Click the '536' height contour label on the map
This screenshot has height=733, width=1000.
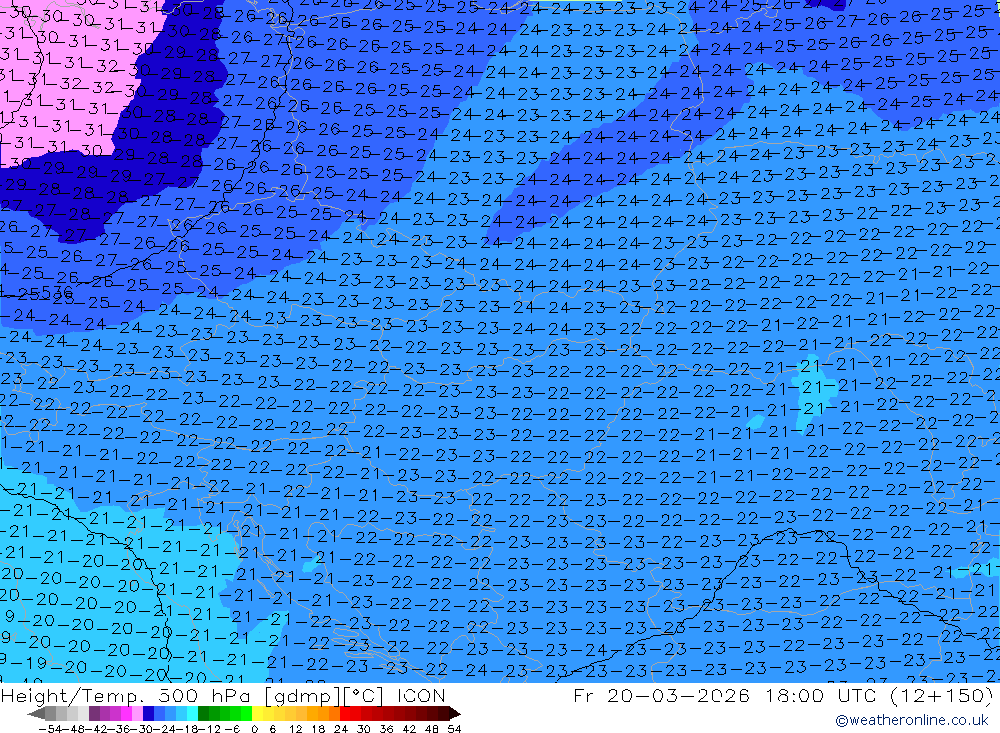55,293
